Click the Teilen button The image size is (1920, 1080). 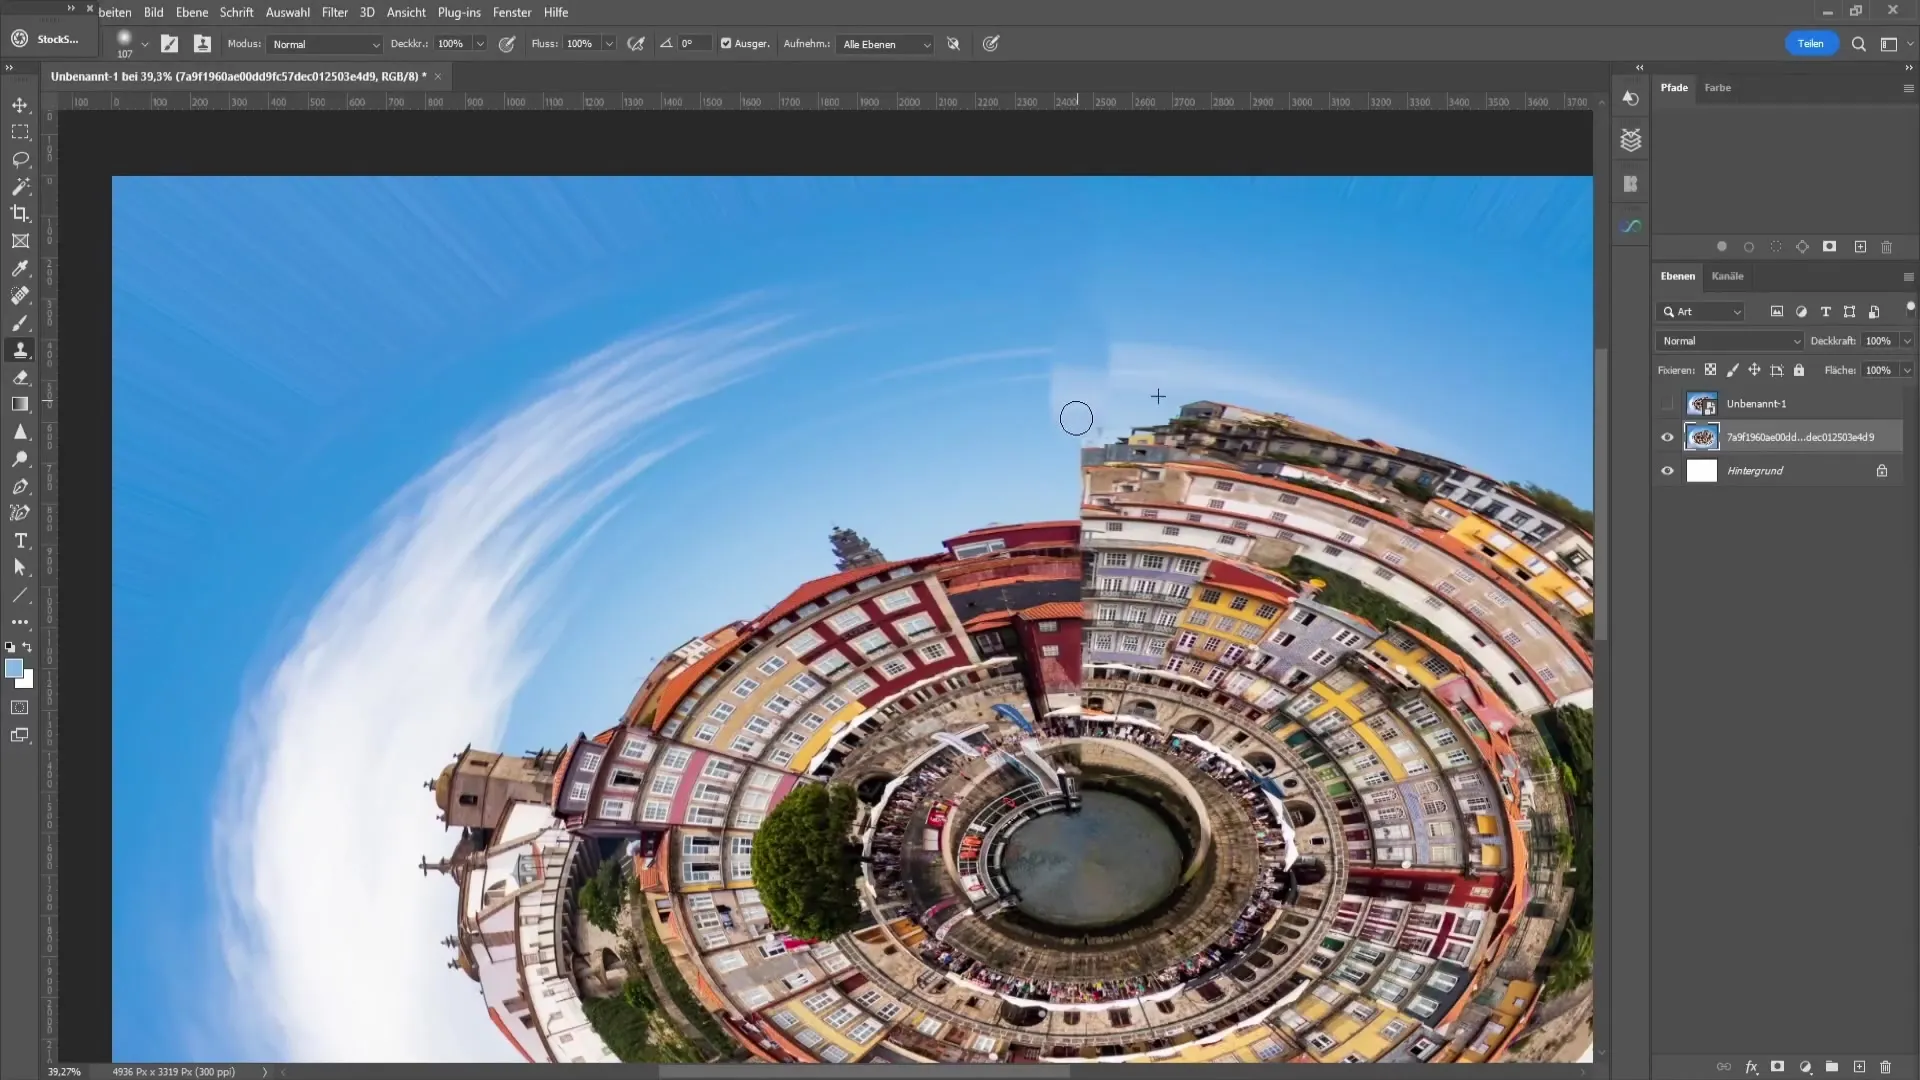coord(1811,44)
